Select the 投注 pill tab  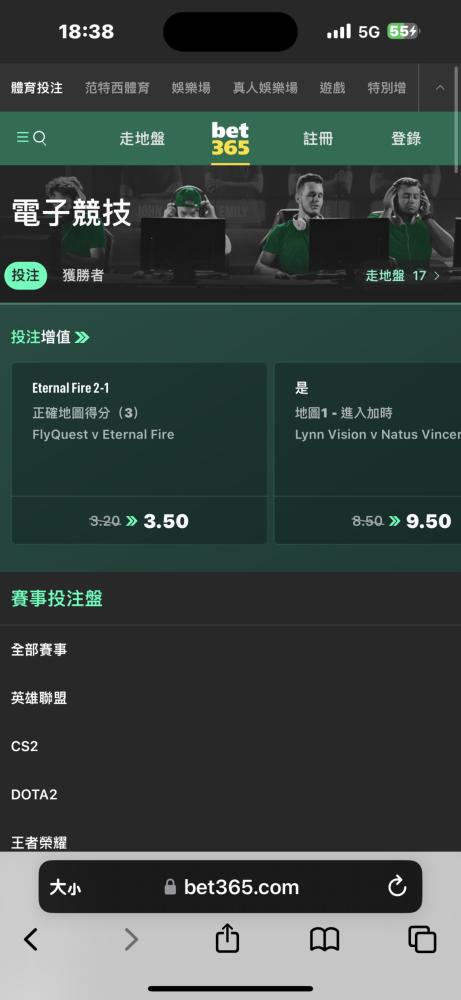(x=26, y=276)
